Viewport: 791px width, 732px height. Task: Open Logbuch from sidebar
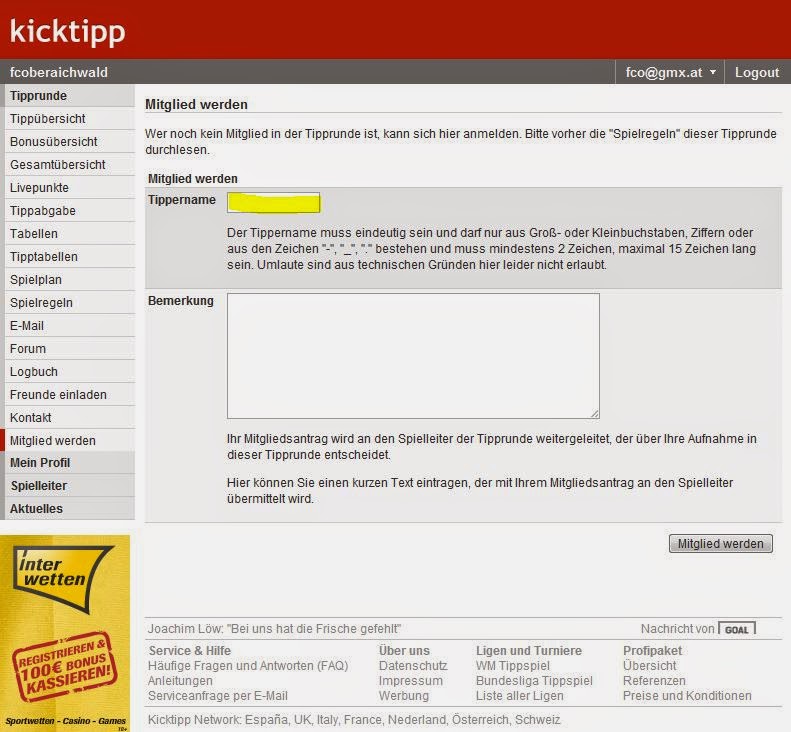[x=70, y=372]
